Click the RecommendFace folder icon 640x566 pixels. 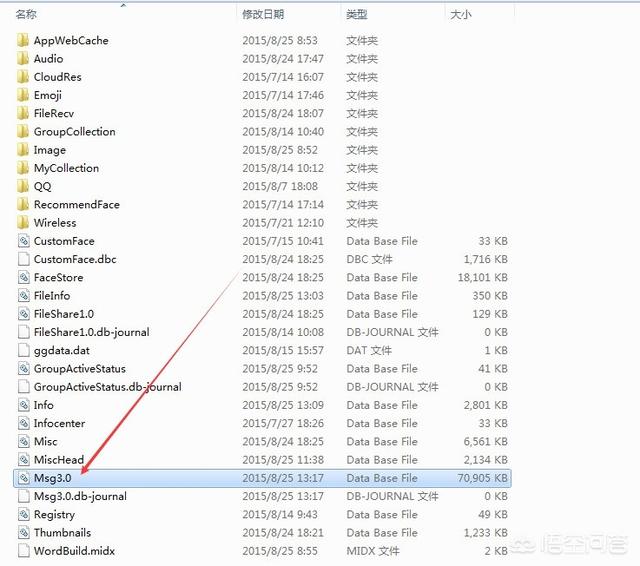(23, 204)
